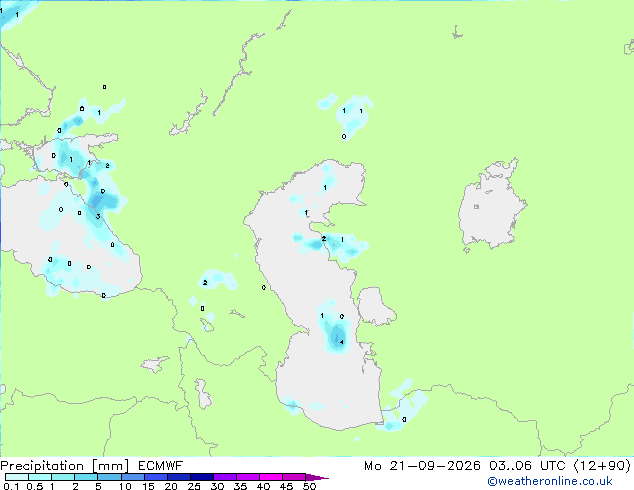Select the 30 mm violet legend swatch
634x490 pixels.
click(225, 477)
